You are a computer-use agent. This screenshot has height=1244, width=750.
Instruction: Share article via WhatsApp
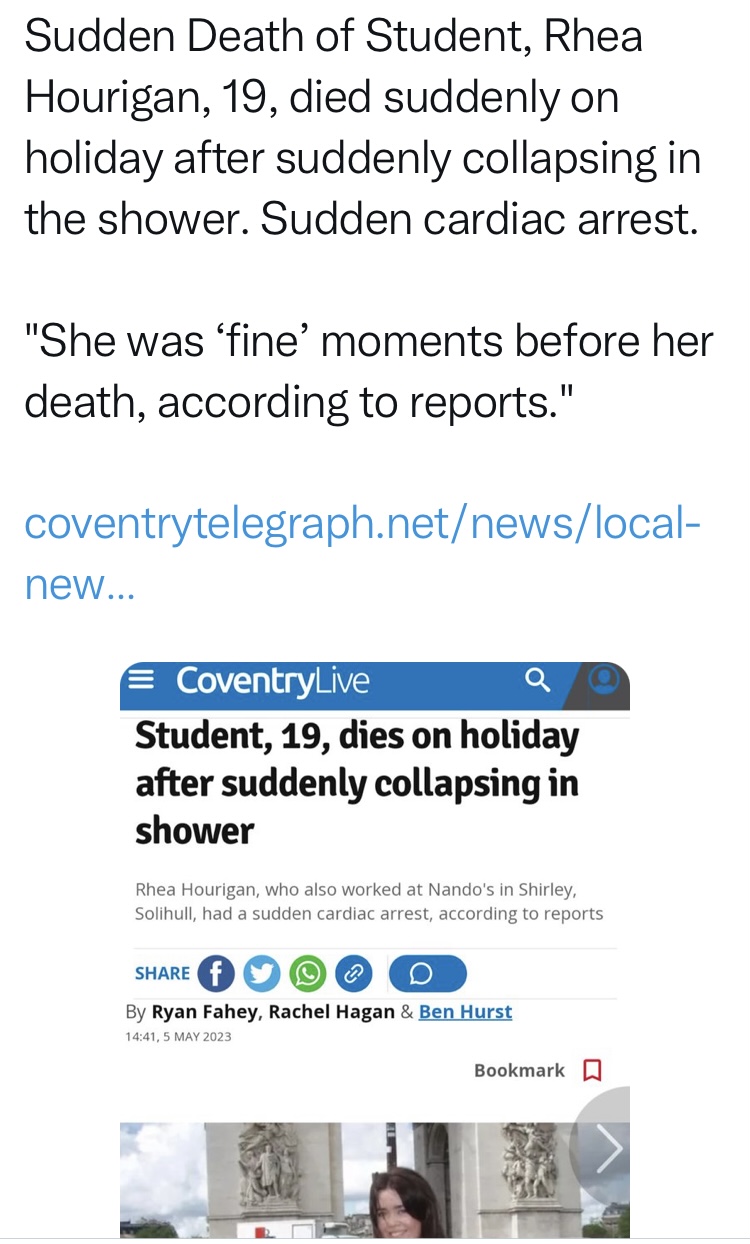pos(308,973)
